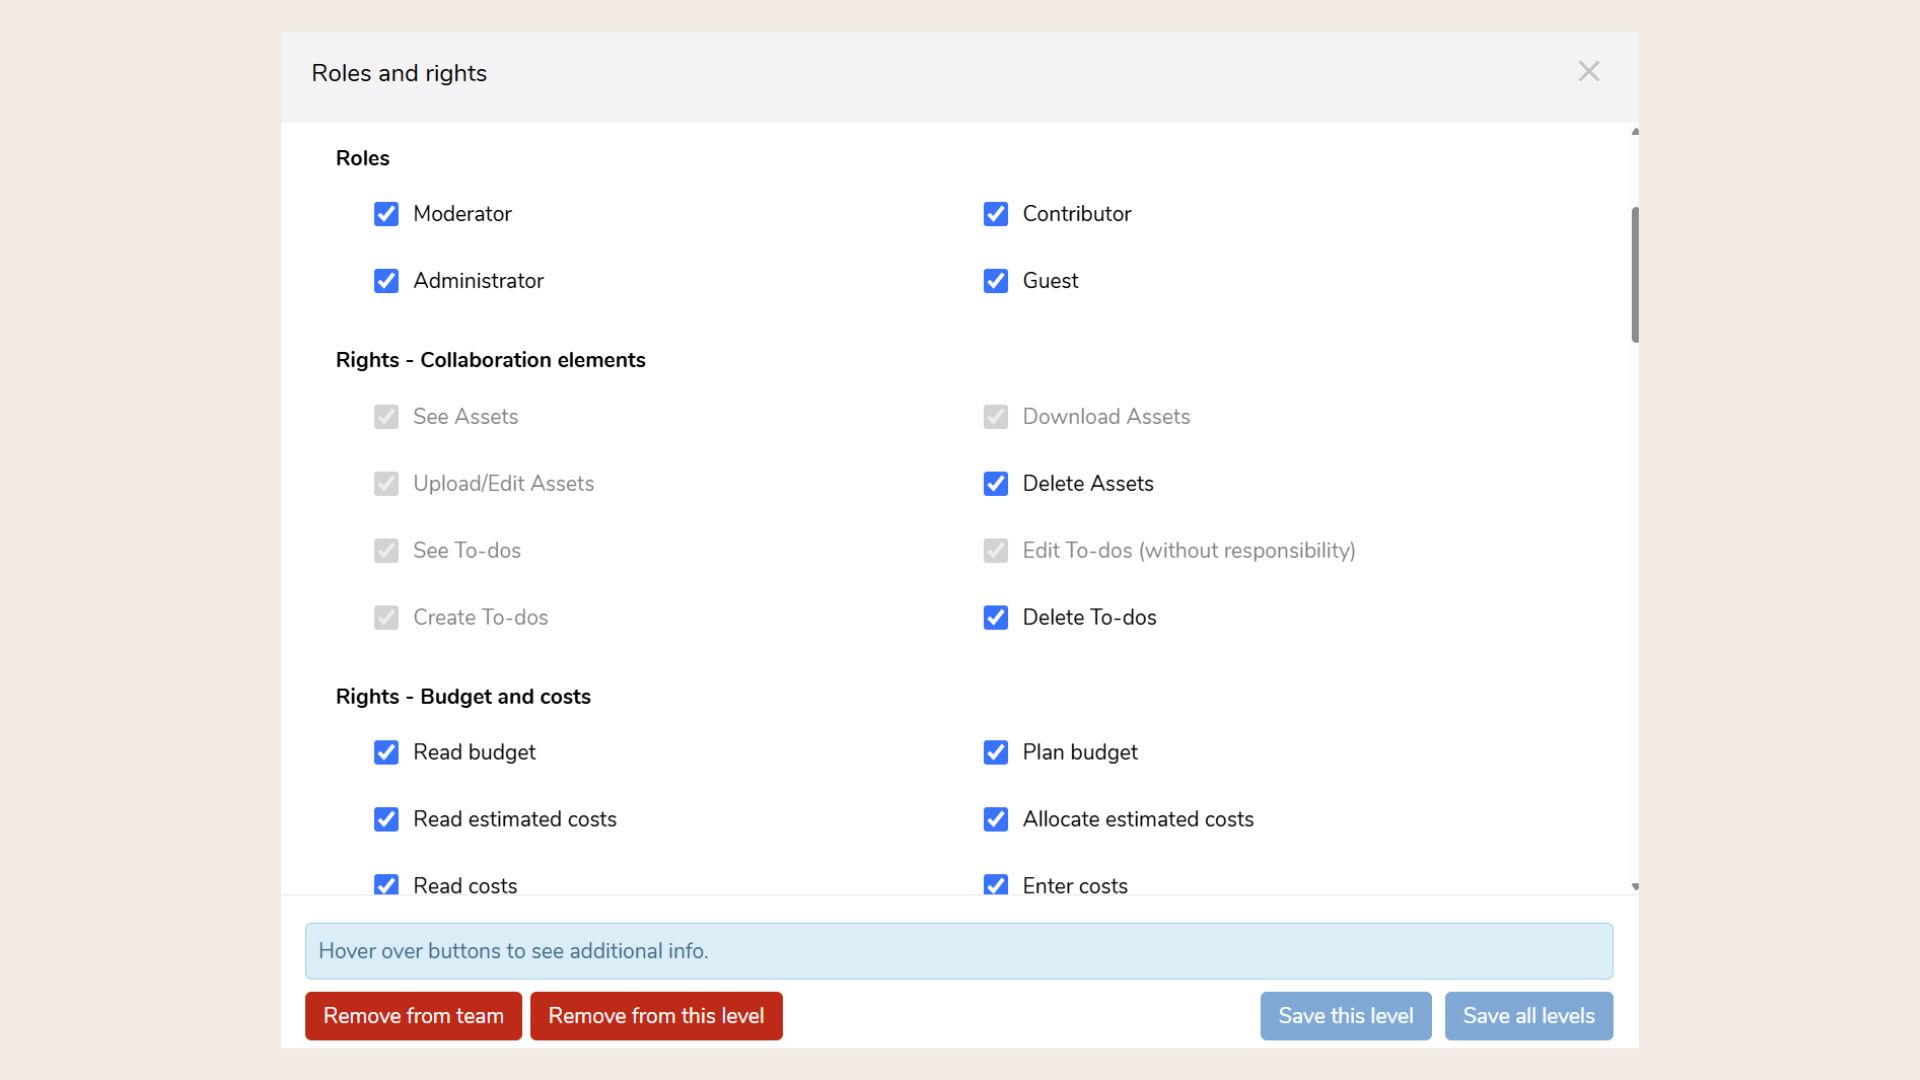Image resolution: width=1920 pixels, height=1080 pixels.
Task: Uncheck the Read costs checkbox
Action: 386,884
